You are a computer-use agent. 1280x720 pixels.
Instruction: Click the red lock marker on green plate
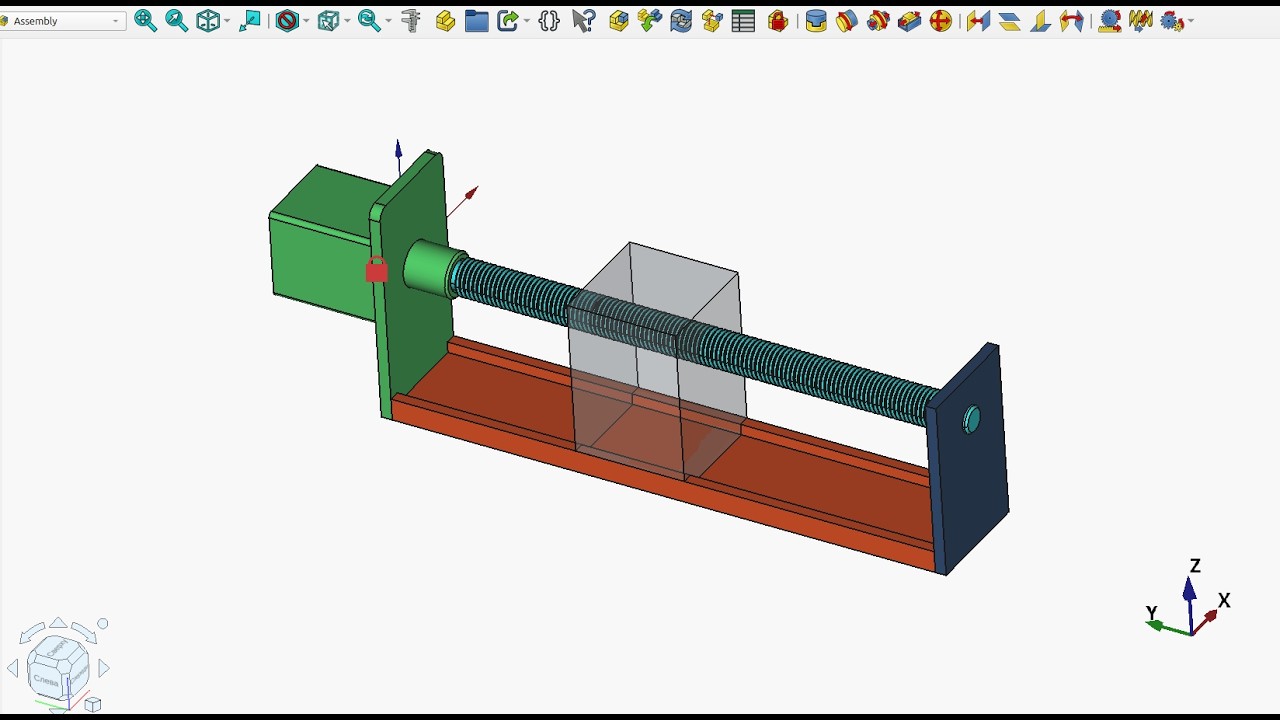coord(376,270)
